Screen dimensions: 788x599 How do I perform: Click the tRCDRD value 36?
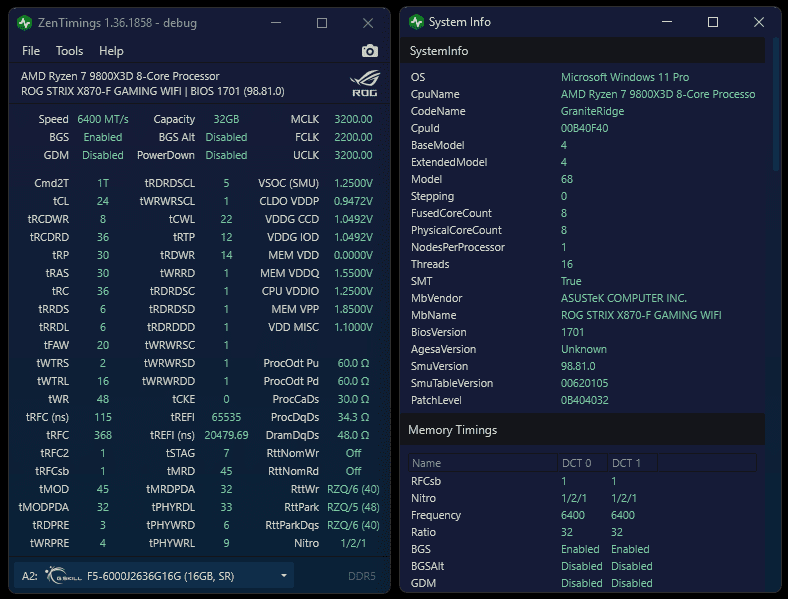(x=103, y=237)
